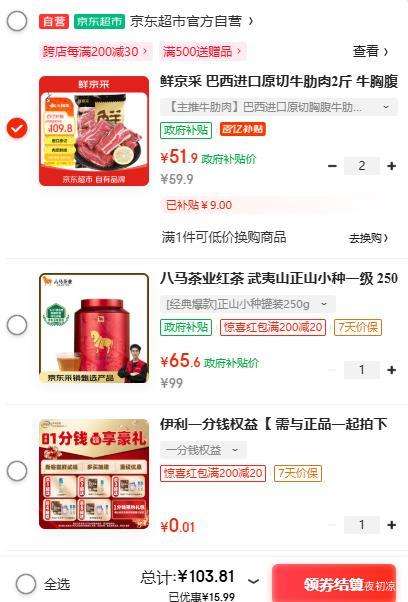Decrease beef rib quantity with minus icon
Screen dimensions: 408x602
click(x=332, y=166)
